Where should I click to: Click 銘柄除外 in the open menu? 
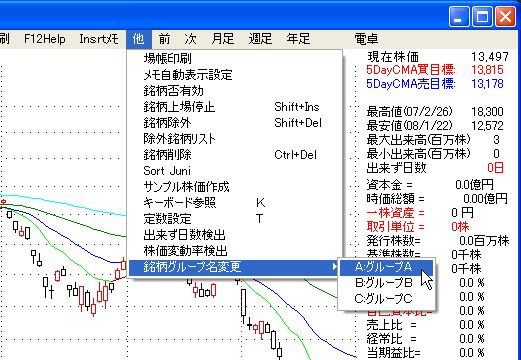[235, 123]
